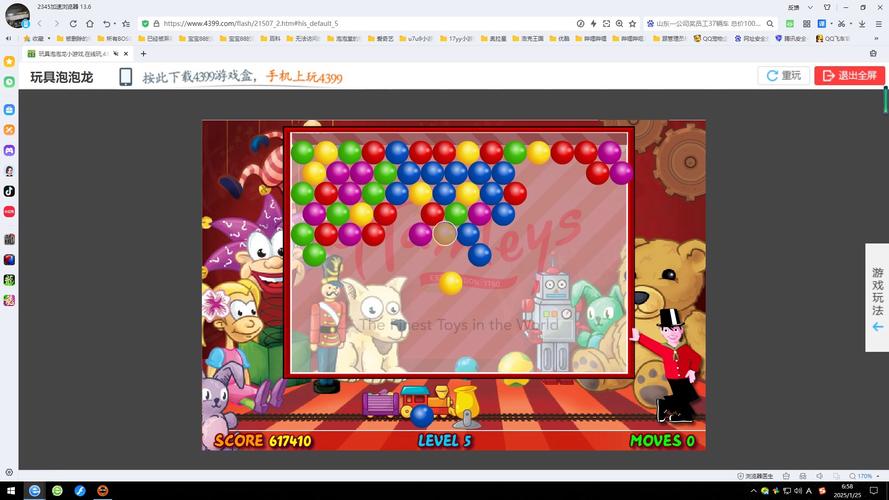The height and width of the screenshot is (500, 889).
Task: Open the 收藏 favorites bookmark menu
Action: (35, 39)
